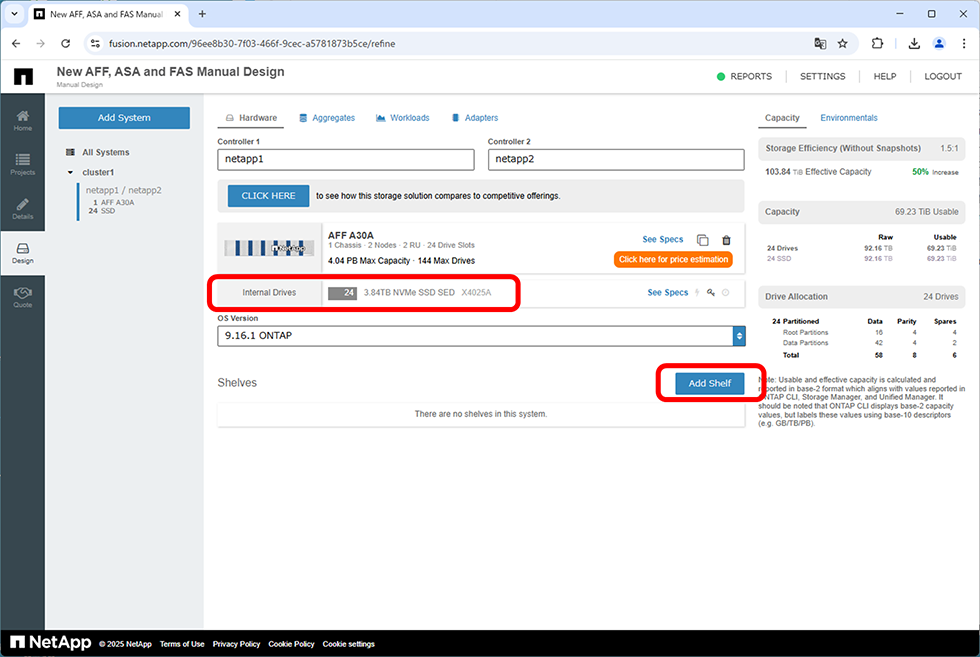
Task: Click the '103.84 TiB Effective Capacity' text
Action: pyautogui.click(x=818, y=172)
